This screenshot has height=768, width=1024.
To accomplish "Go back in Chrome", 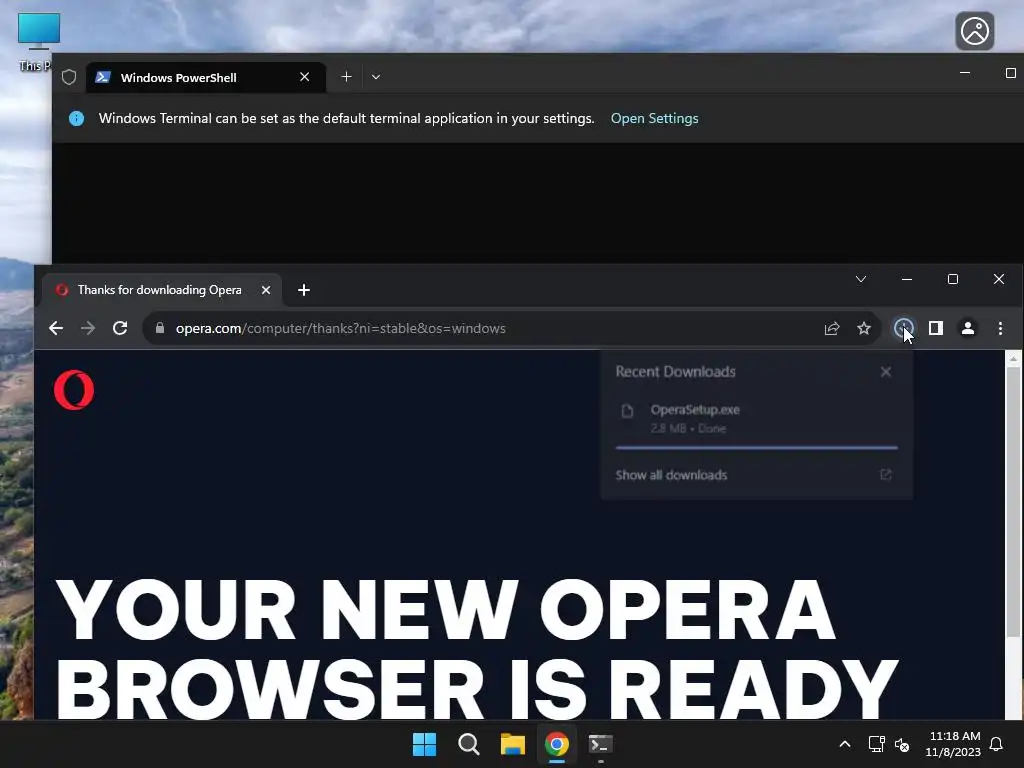I will pyautogui.click(x=56, y=328).
